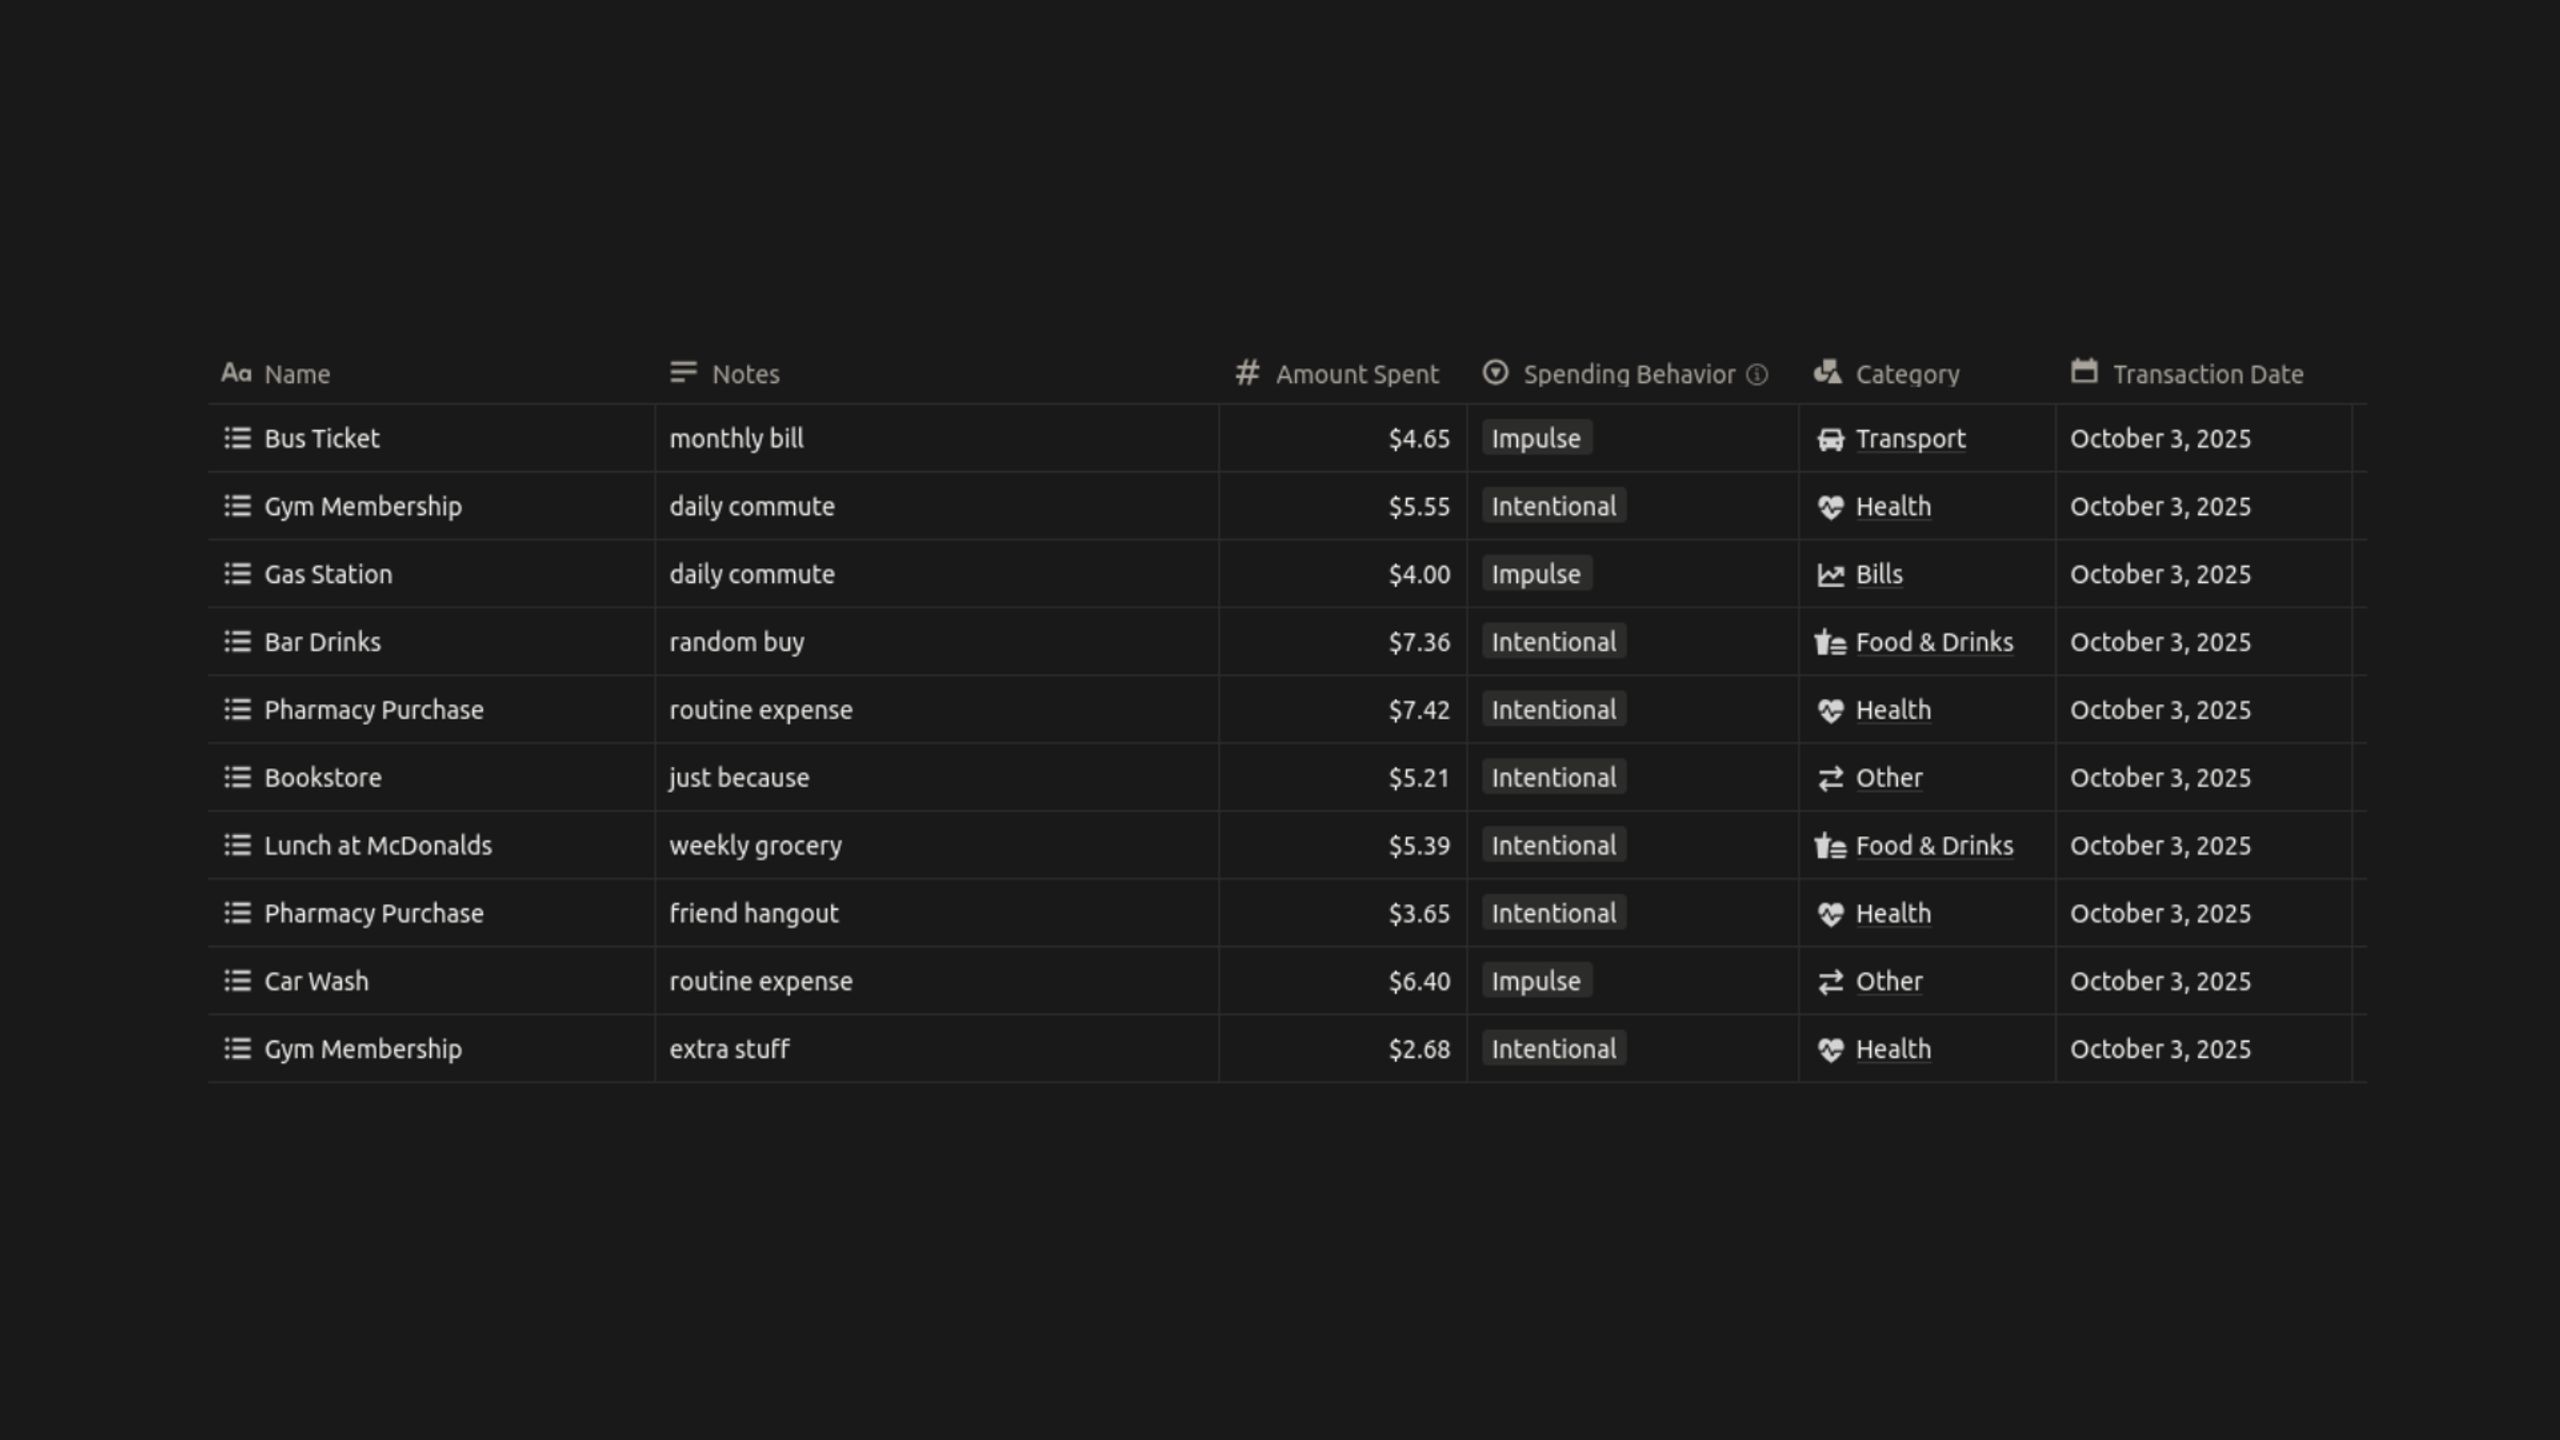Open the Amount Spent column header menu
2560x1440 pixels.
1343,374
